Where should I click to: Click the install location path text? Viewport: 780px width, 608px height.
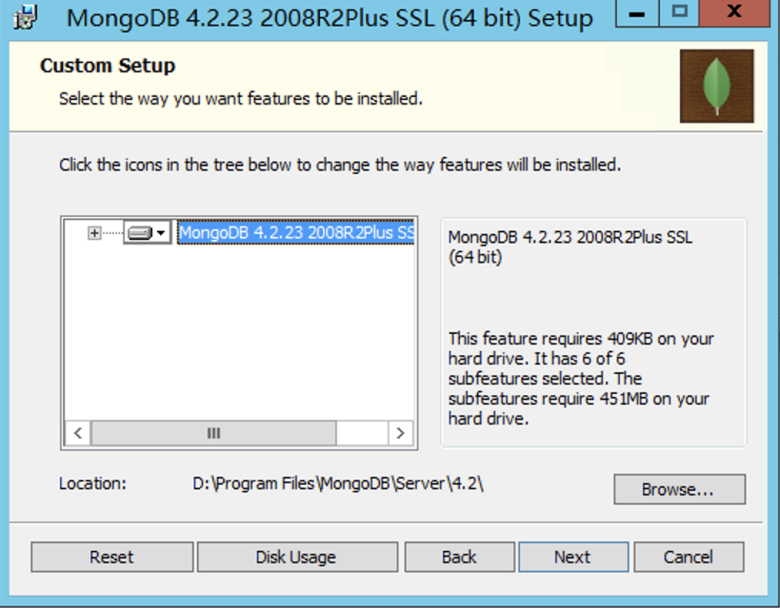point(339,483)
